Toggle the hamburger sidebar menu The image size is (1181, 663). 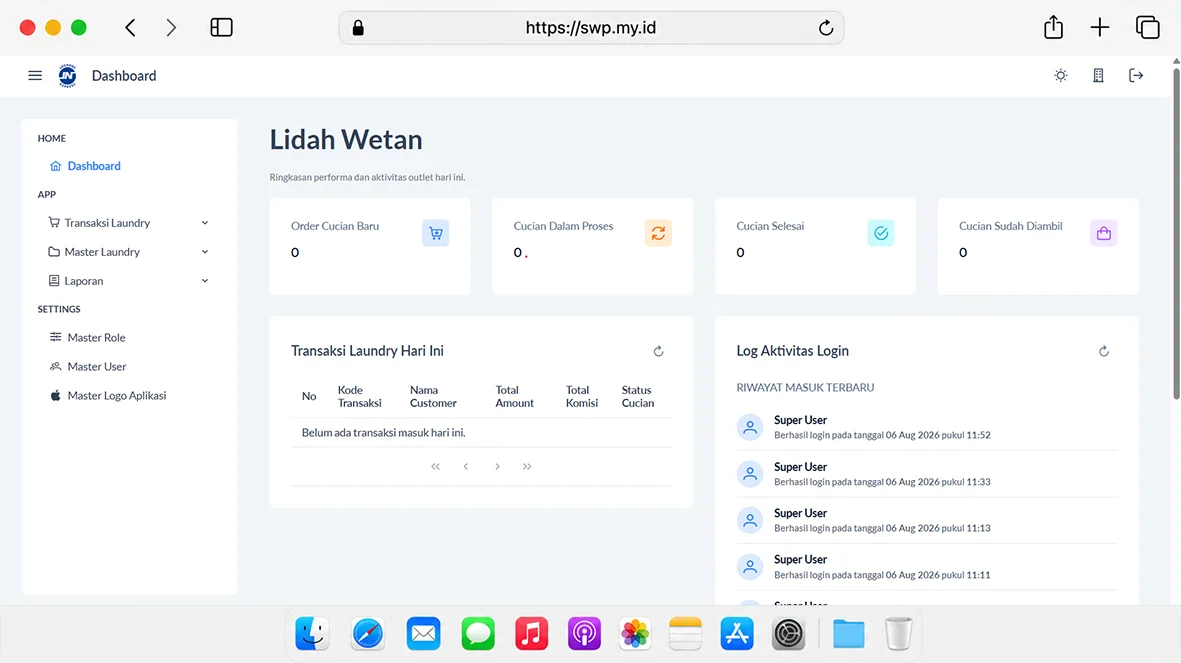point(35,75)
